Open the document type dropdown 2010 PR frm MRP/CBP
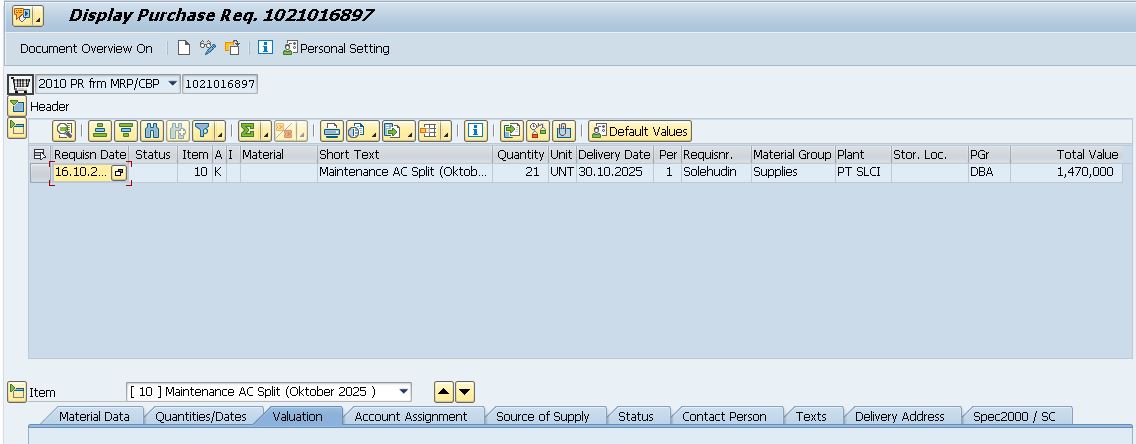This screenshot has width=1136, height=444. click(x=172, y=84)
